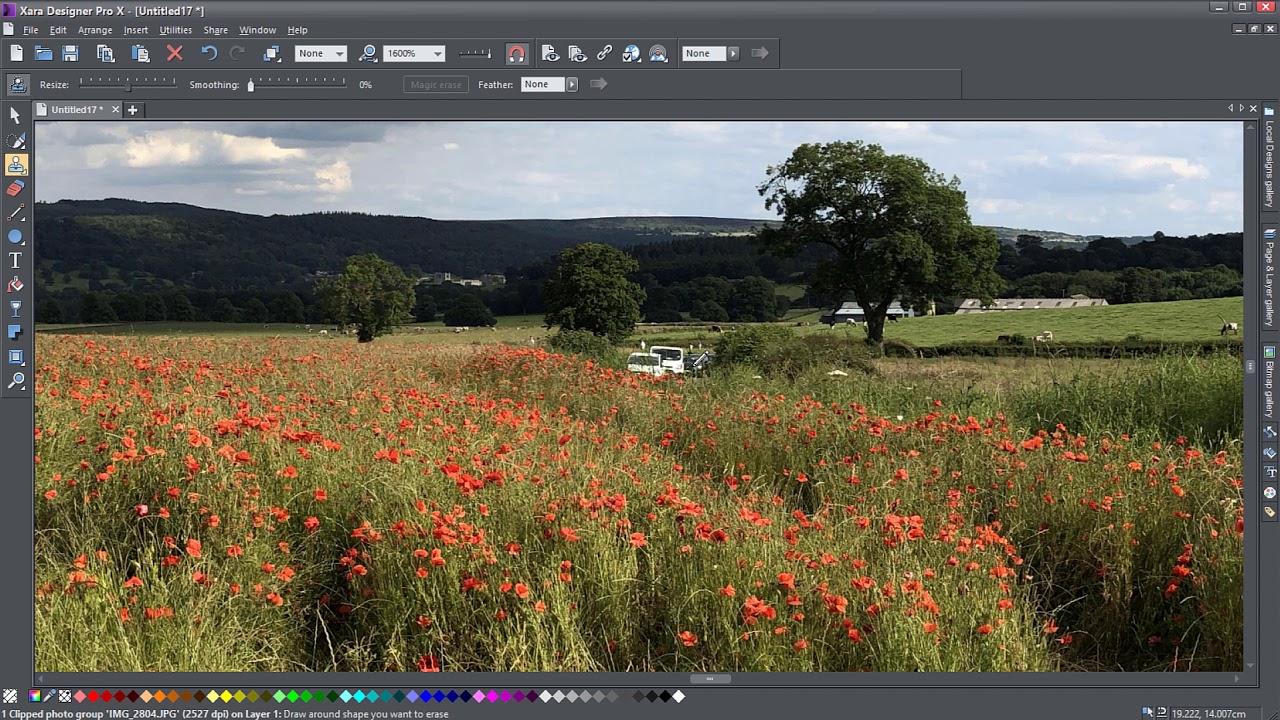Screen dimensions: 1280x720
Task: Select the Photo edit tool
Action: click(x=15, y=141)
